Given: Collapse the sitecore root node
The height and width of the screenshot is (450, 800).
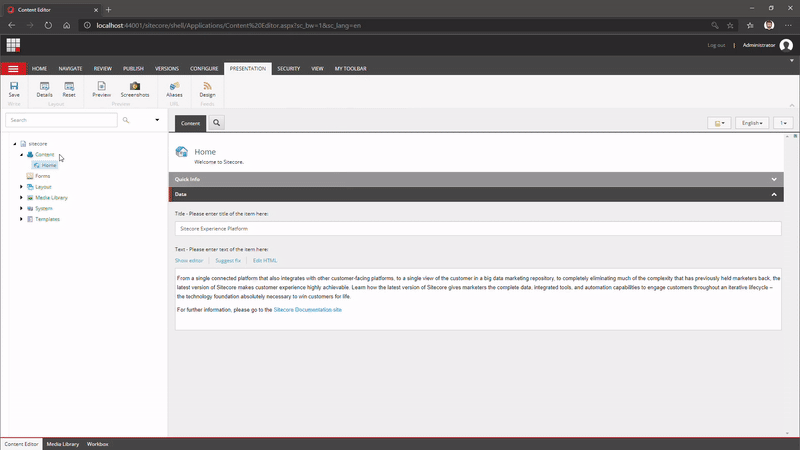Looking at the screenshot, I should point(15,144).
